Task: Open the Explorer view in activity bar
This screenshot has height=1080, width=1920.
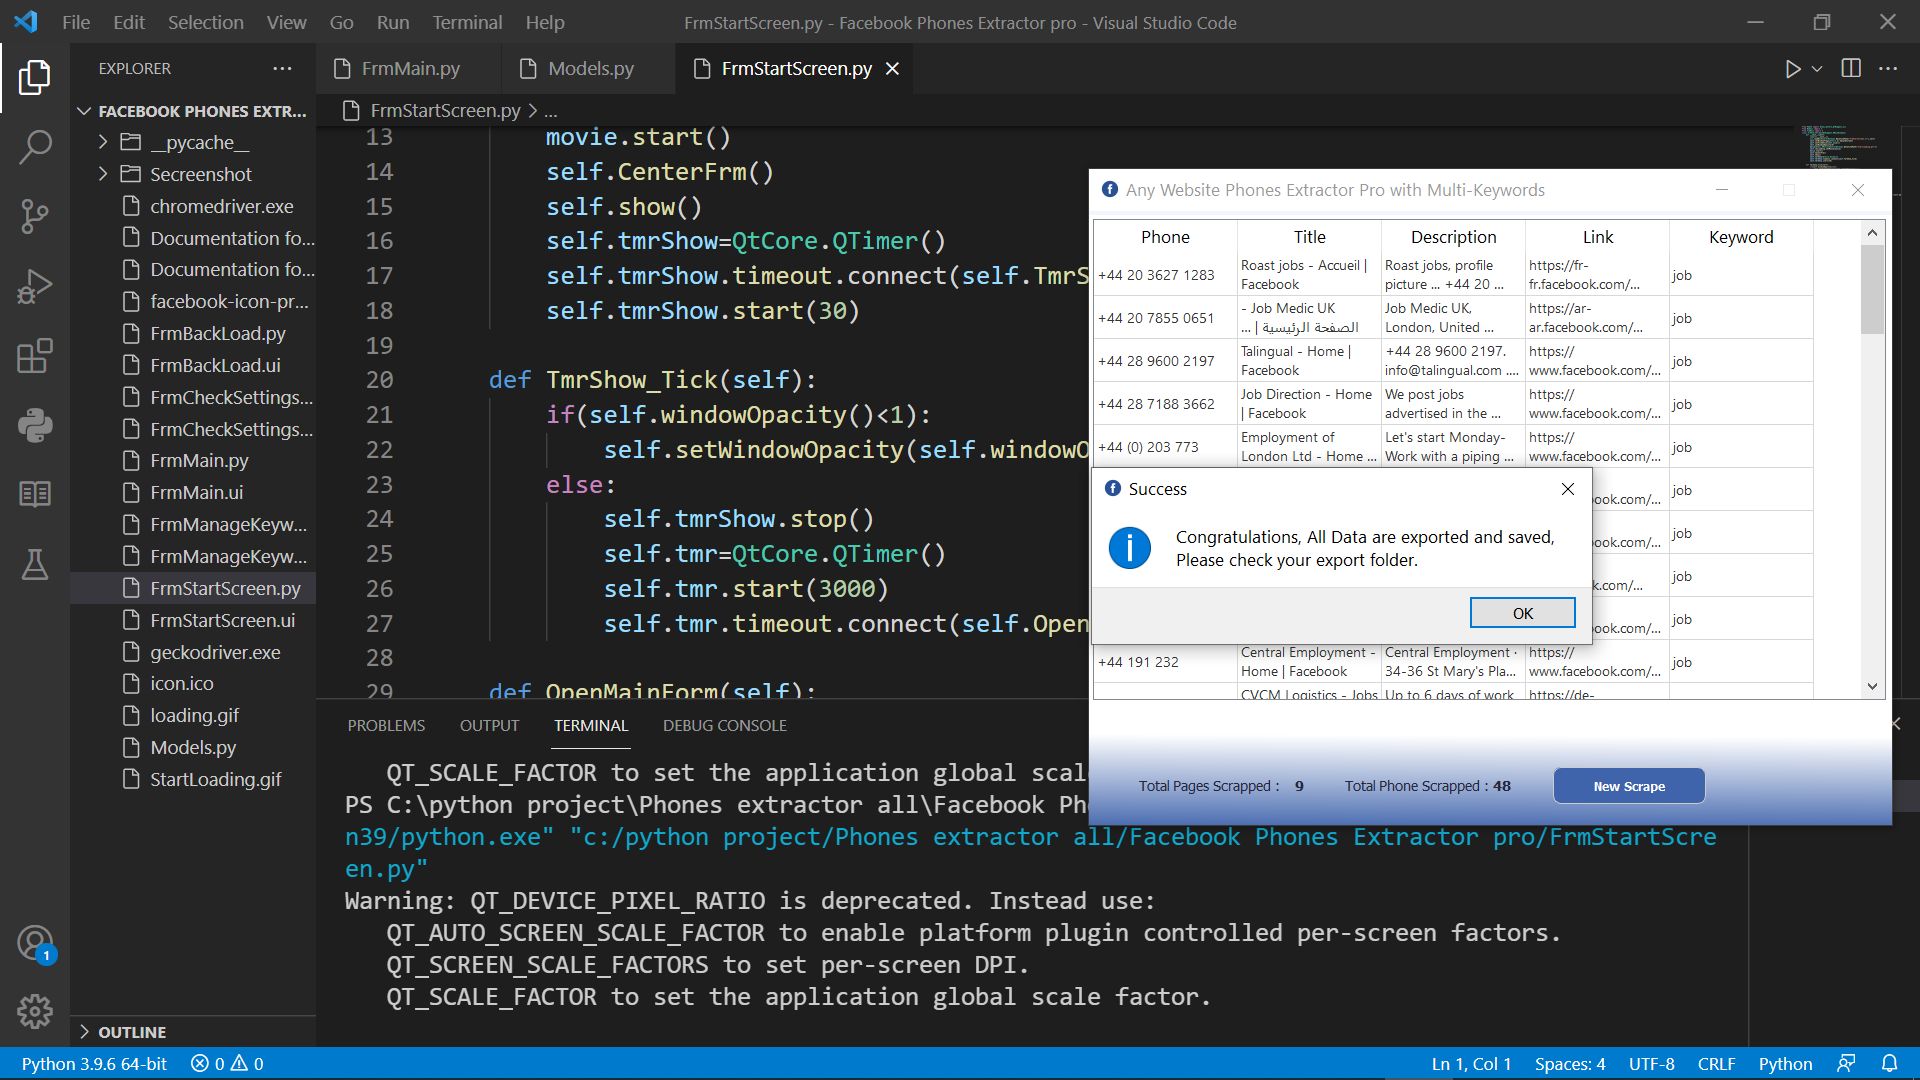Action: pyautogui.click(x=35, y=77)
